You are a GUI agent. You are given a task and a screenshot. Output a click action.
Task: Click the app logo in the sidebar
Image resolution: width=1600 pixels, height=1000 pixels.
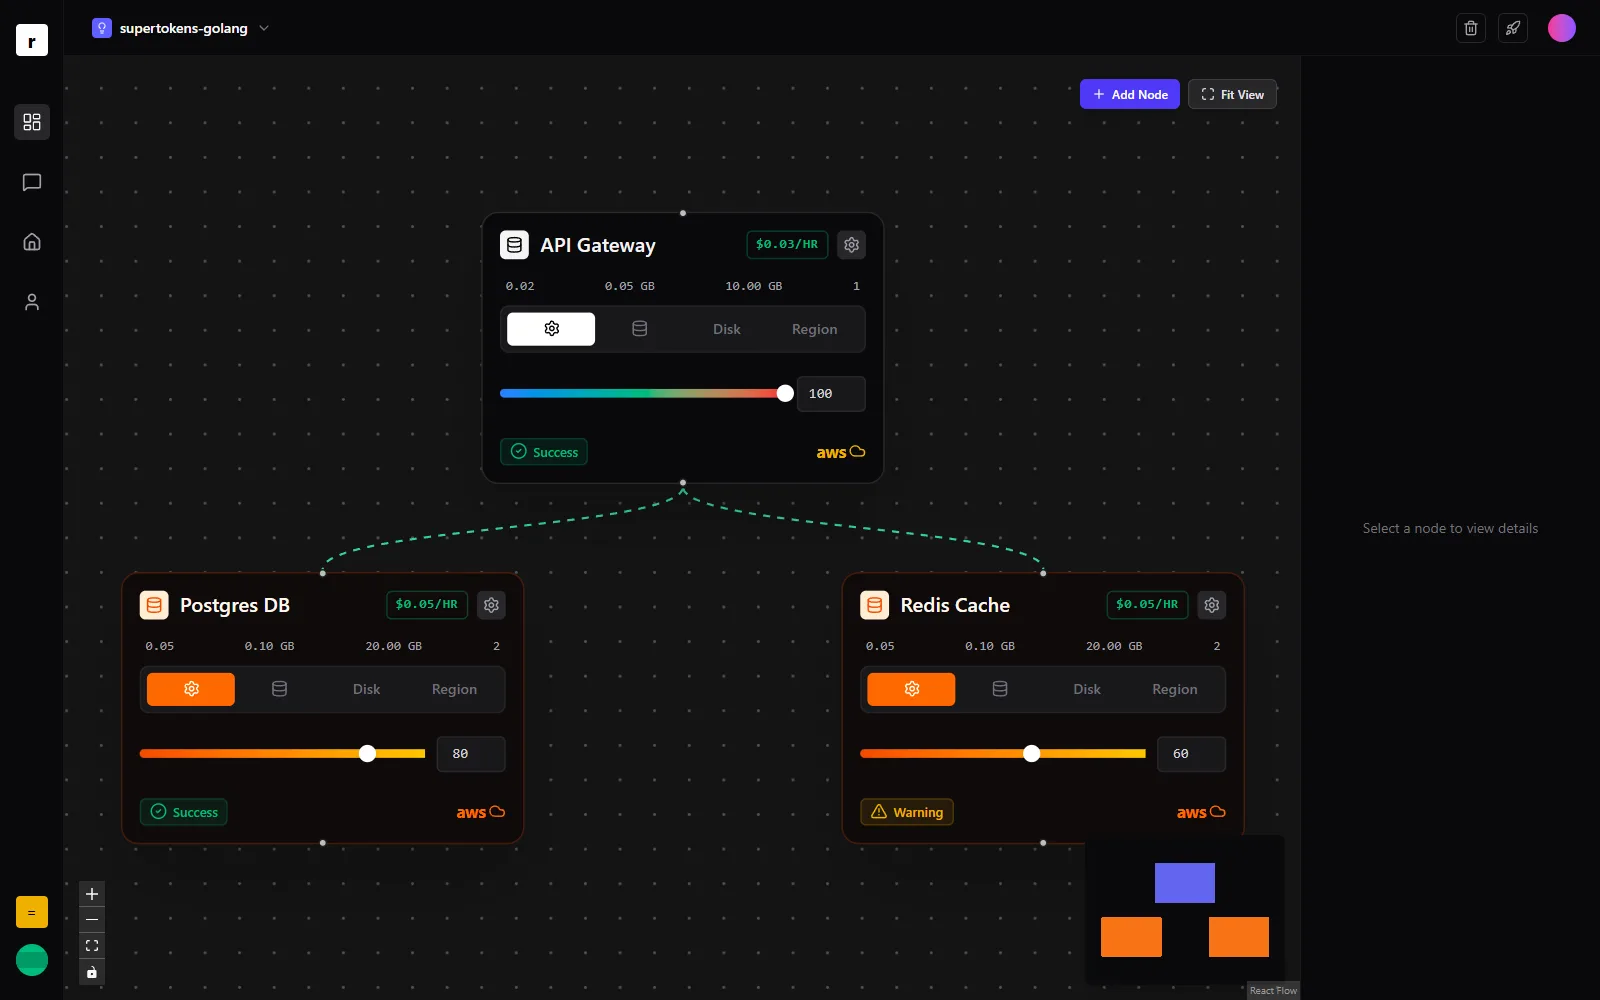32,40
